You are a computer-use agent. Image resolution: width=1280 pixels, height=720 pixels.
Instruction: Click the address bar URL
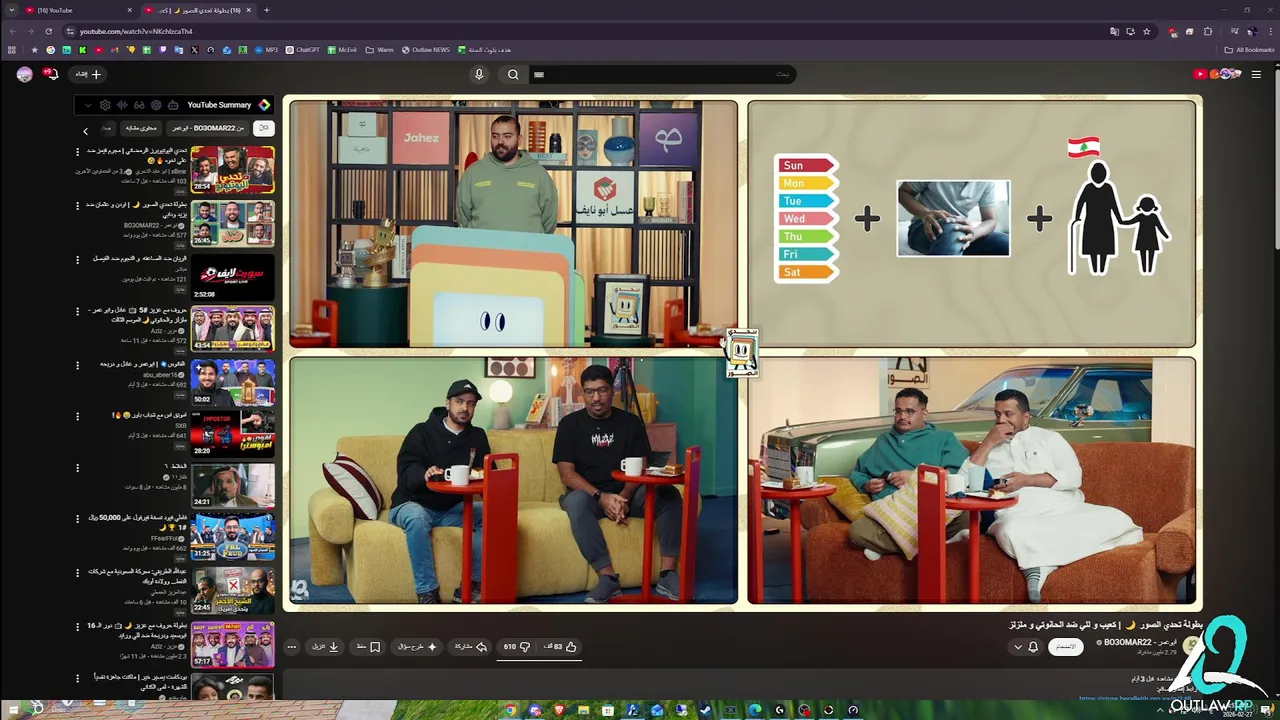(x=136, y=31)
